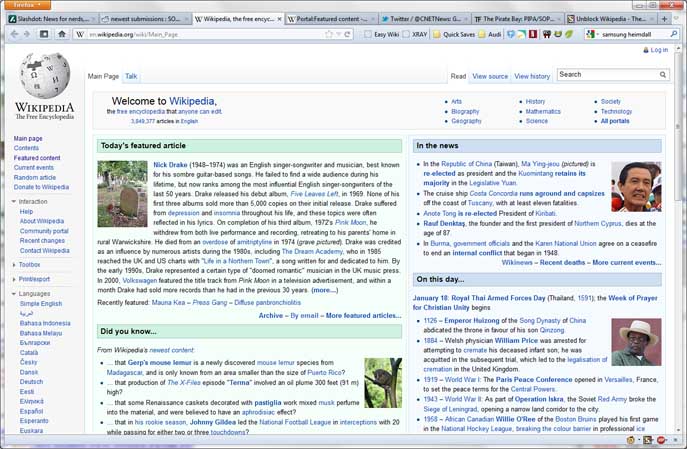
Task: Open the Nick Drake article link
Action: pyautogui.click(x=170, y=165)
